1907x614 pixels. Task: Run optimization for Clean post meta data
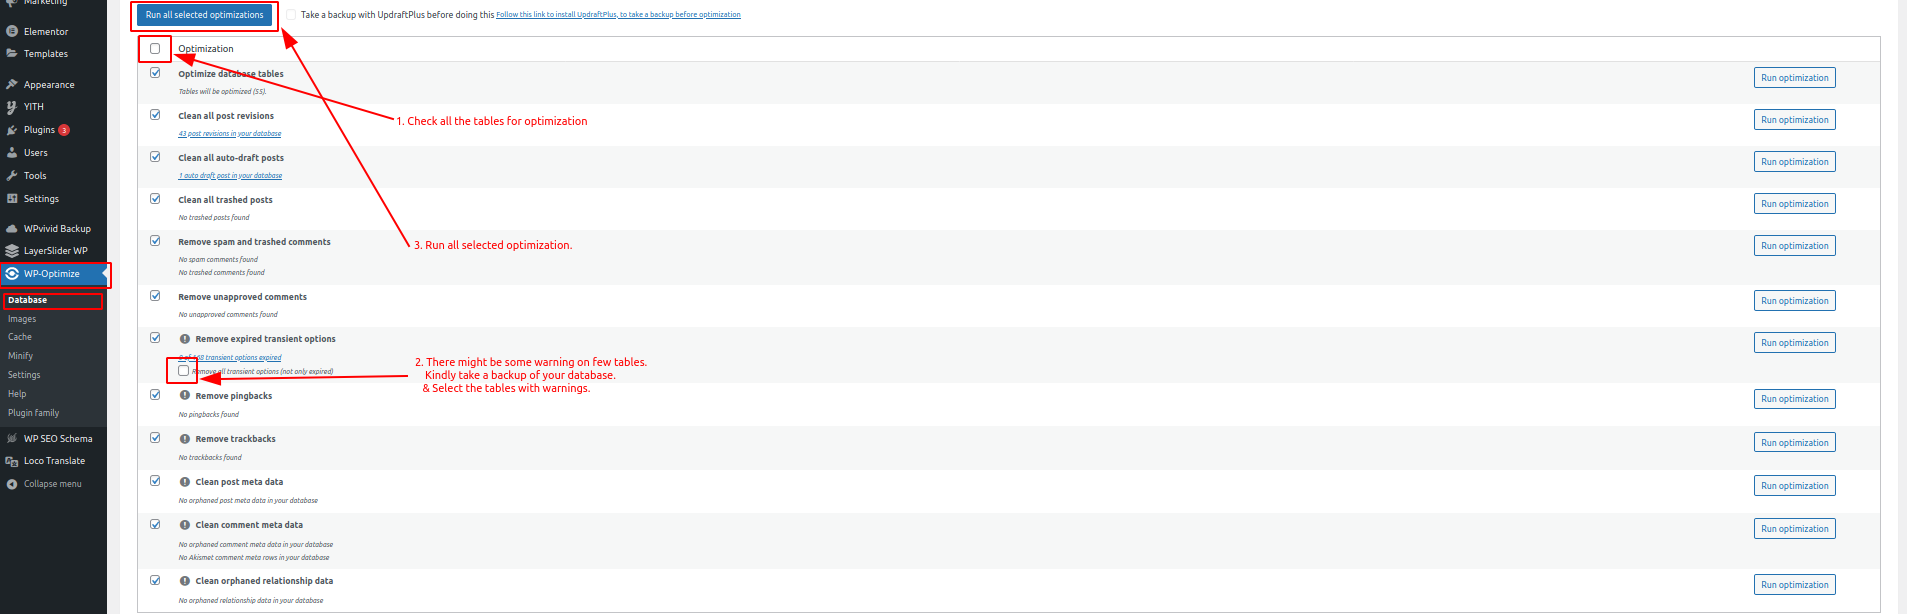point(1794,486)
